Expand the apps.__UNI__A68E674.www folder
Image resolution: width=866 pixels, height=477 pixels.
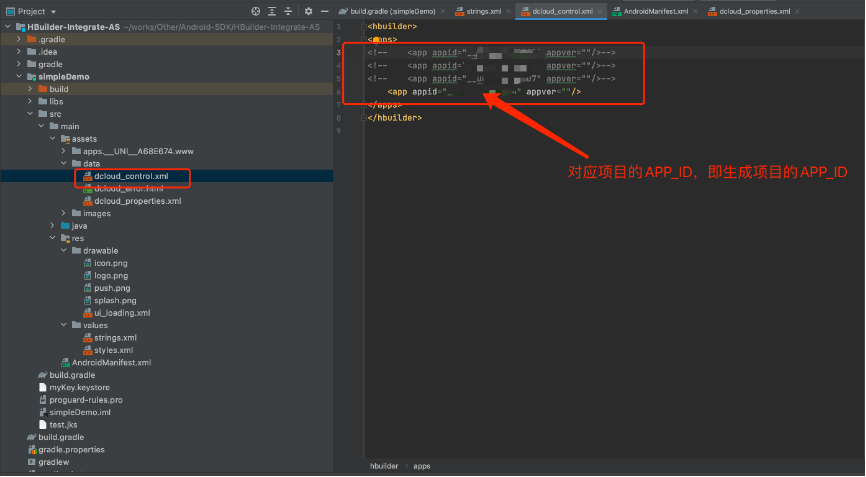(64, 151)
